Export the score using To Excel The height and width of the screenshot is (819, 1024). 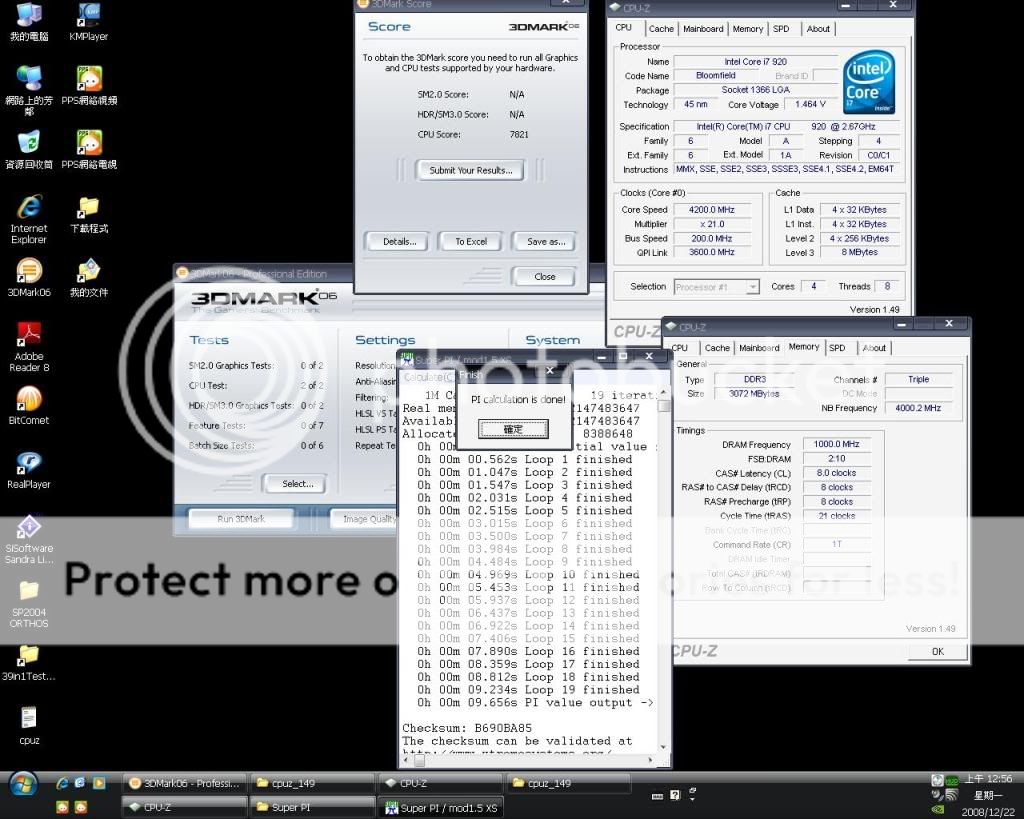470,242
